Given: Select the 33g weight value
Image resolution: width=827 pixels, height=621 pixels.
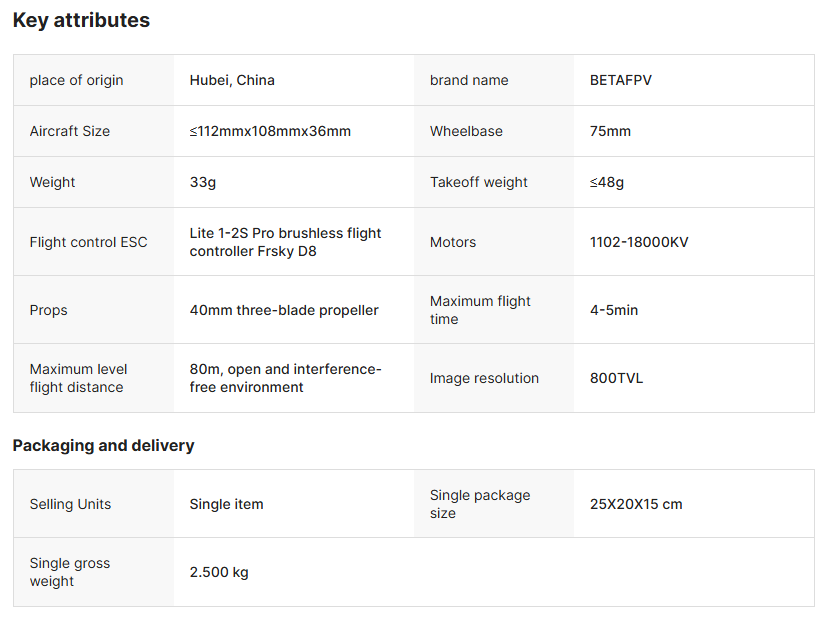Looking at the screenshot, I should click(x=203, y=182).
